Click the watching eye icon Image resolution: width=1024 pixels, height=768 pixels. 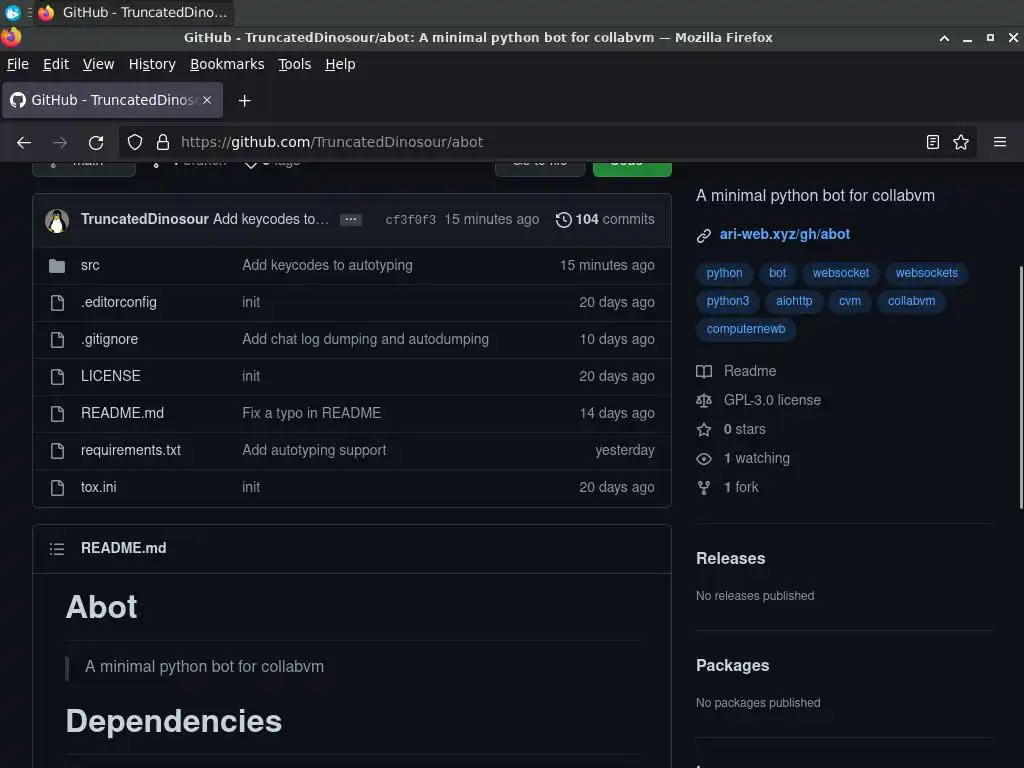[x=703, y=459]
